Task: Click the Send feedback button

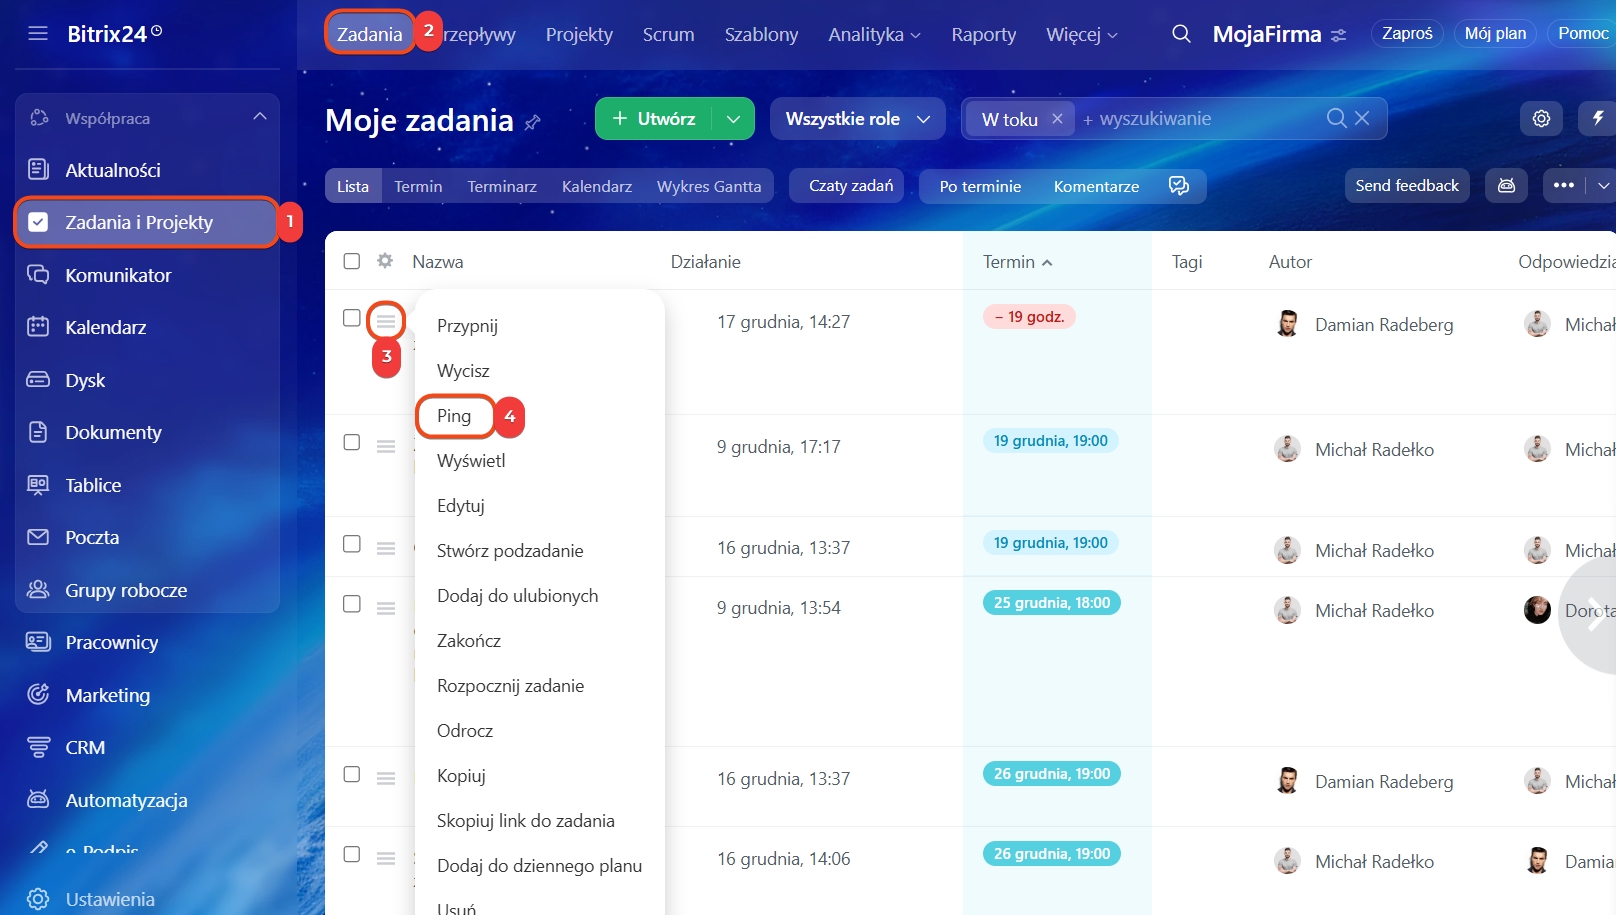Action: pyautogui.click(x=1406, y=186)
